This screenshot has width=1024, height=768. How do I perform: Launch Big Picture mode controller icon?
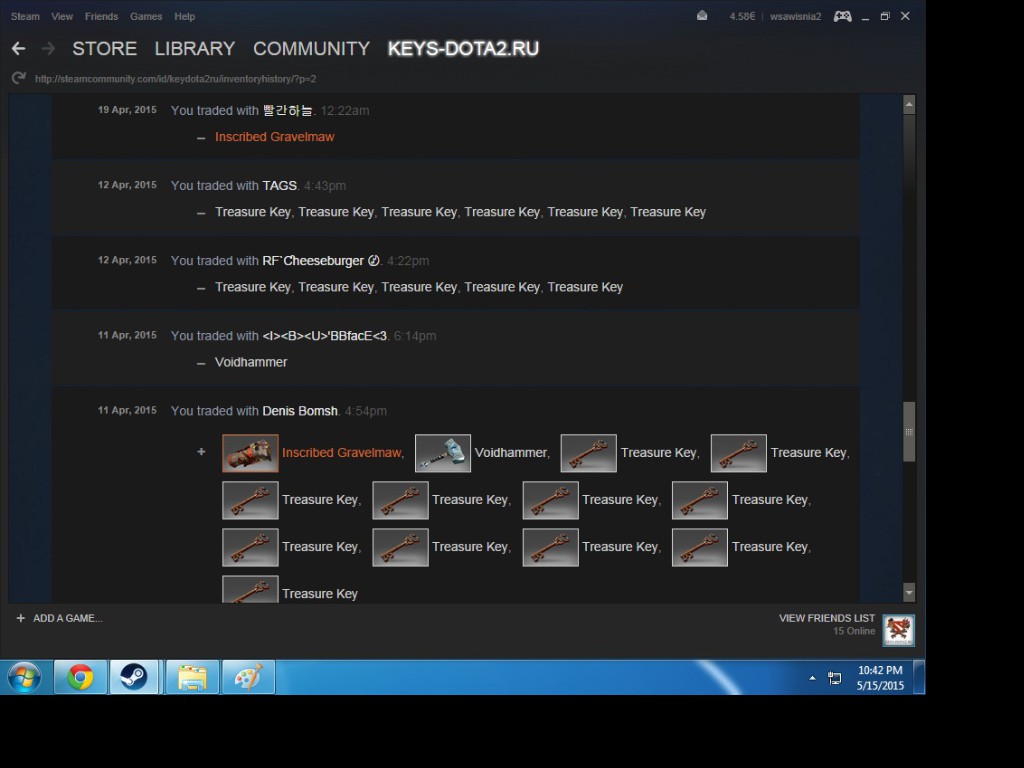(x=842, y=16)
